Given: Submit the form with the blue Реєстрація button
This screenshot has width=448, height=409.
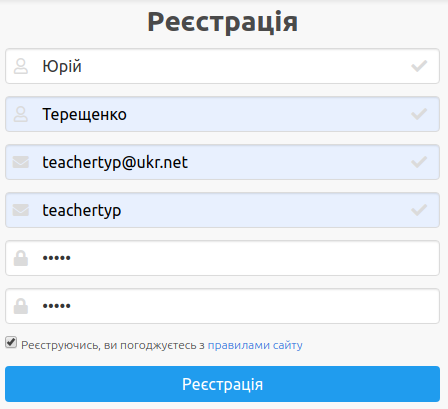Looking at the screenshot, I should tap(222, 384).
